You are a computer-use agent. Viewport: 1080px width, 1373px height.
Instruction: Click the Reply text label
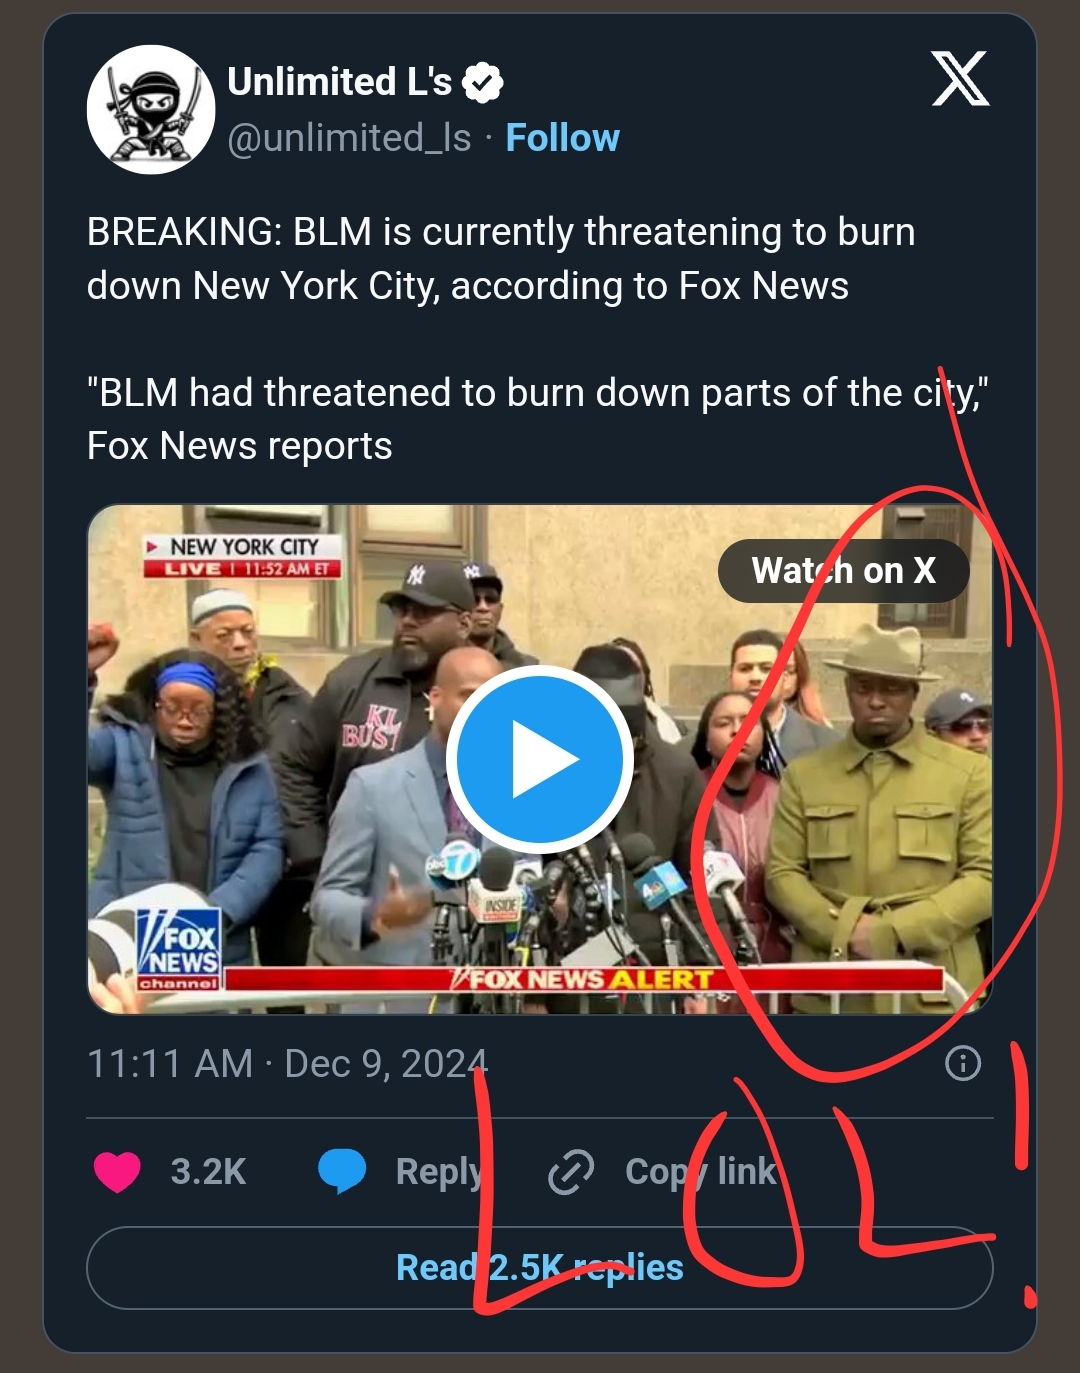(x=439, y=1172)
